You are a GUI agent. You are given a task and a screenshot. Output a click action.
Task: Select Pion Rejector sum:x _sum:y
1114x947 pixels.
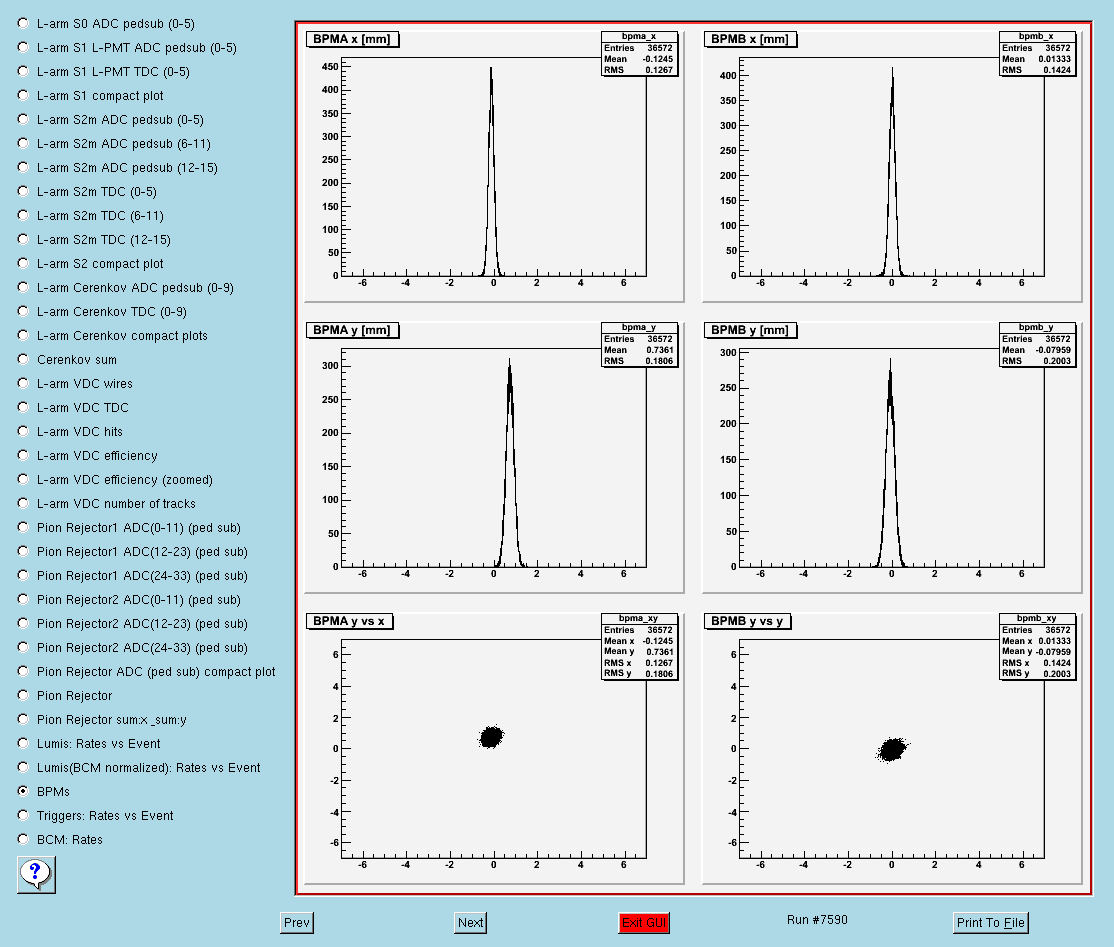(23, 720)
